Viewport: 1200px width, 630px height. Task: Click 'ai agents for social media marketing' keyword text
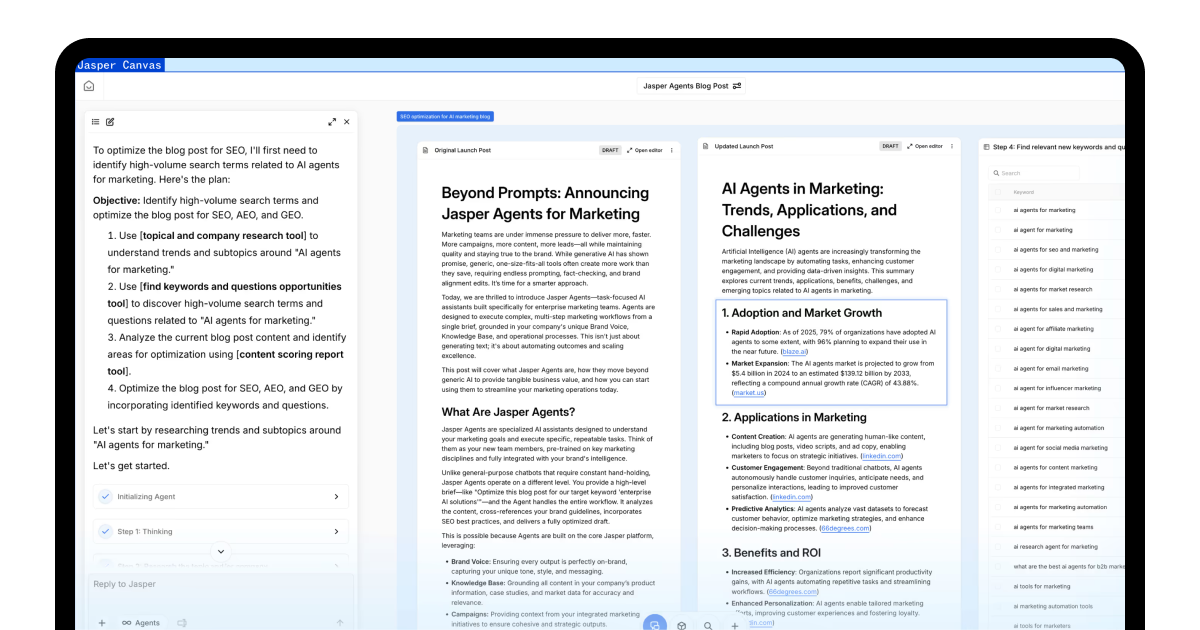[x=1060, y=448]
